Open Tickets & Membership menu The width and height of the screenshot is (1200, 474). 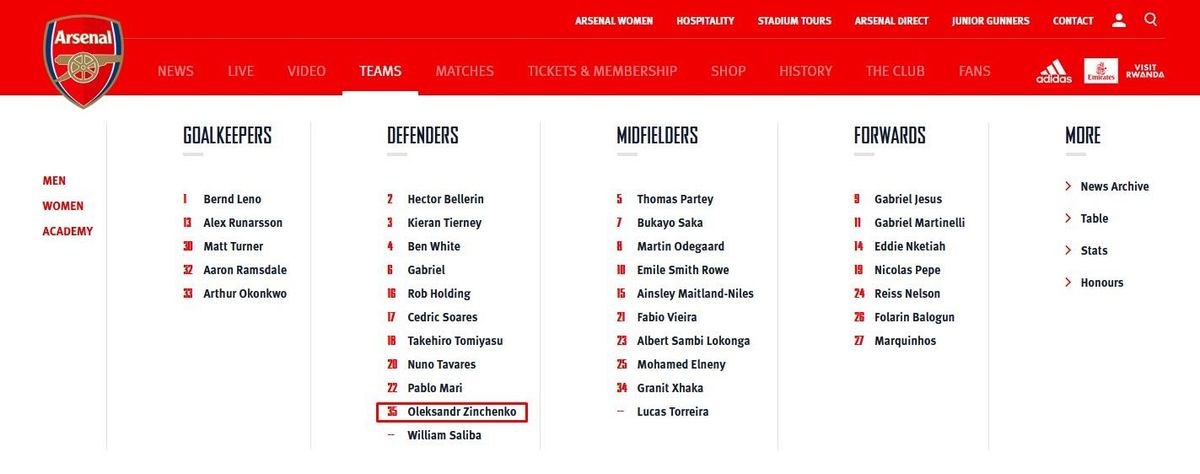pyautogui.click(x=602, y=71)
